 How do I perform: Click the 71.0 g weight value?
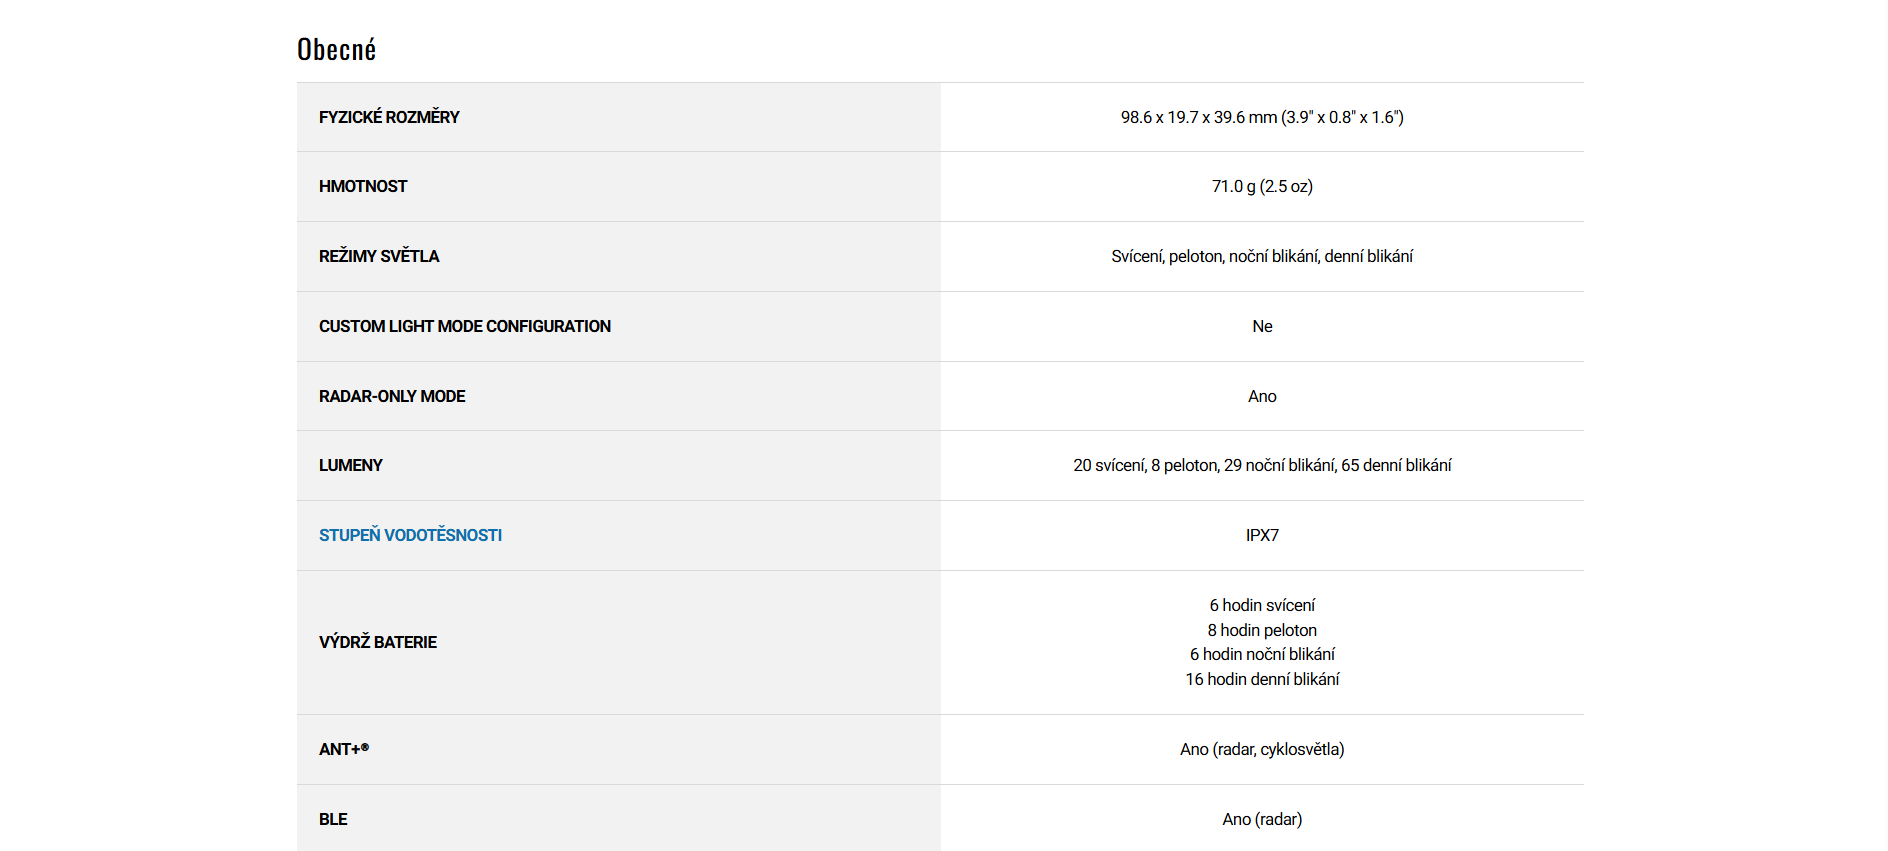point(1261,186)
